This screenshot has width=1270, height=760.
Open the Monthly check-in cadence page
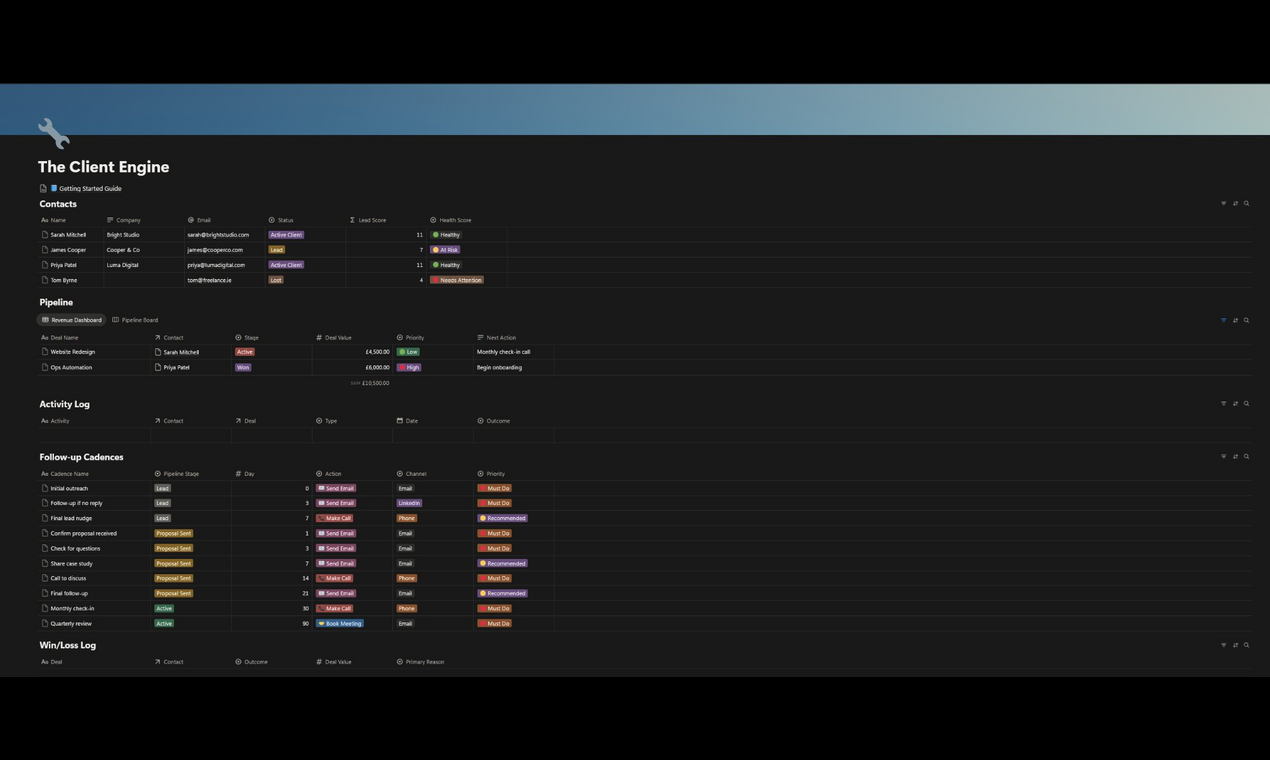click(x=72, y=608)
